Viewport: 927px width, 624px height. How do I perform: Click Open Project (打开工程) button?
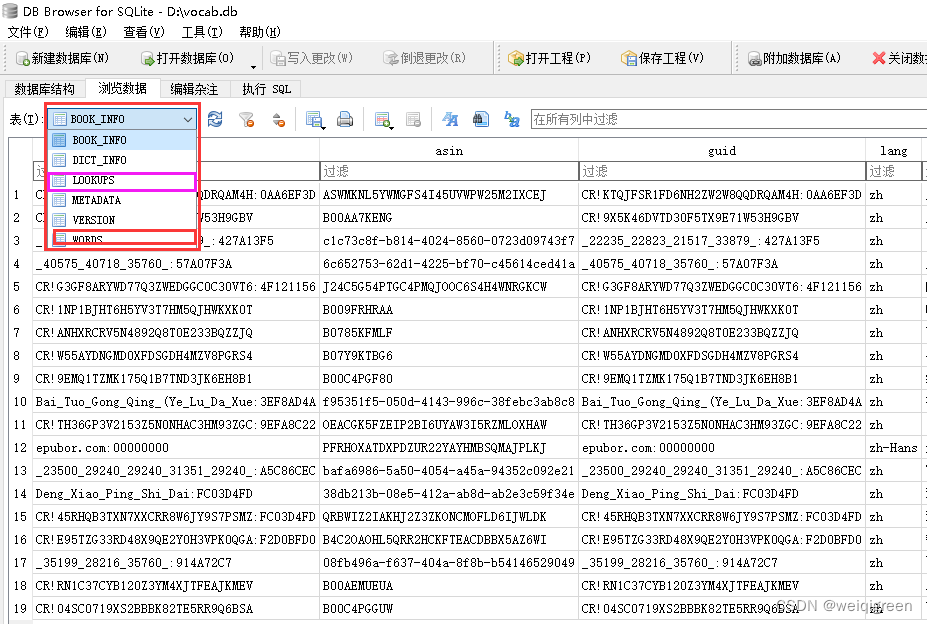(x=550, y=58)
